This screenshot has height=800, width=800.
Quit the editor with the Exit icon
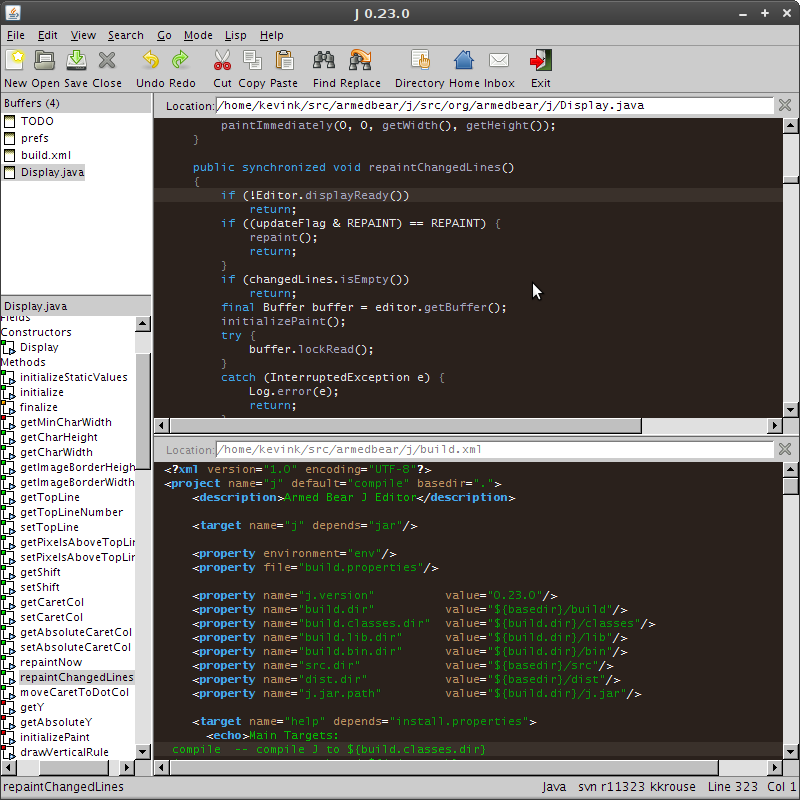540,60
